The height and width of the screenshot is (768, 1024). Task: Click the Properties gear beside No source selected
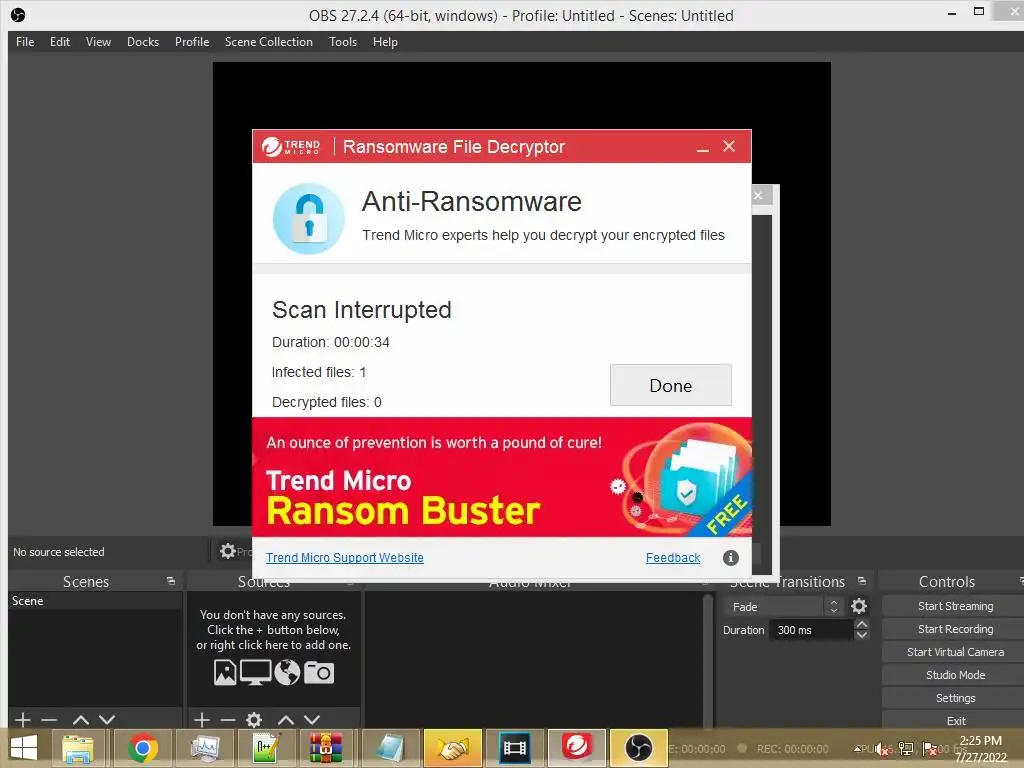tap(228, 551)
